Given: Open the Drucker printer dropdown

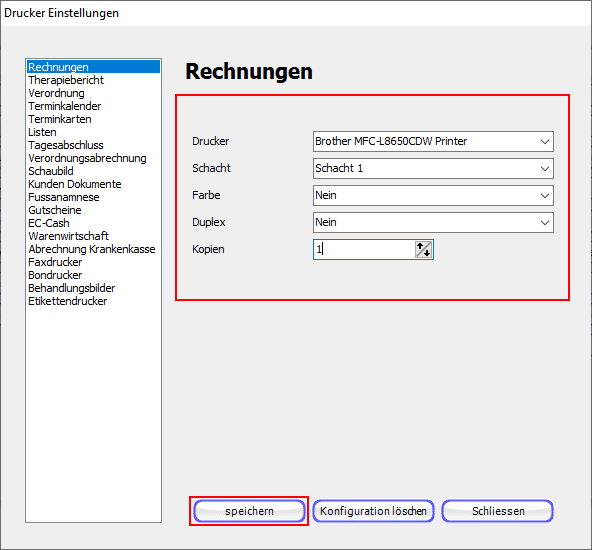Looking at the screenshot, I should pos(433,142).
